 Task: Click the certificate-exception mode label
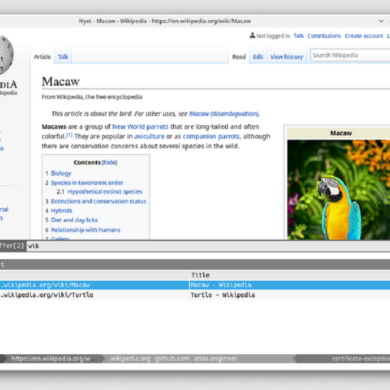[x=361, y=359]
